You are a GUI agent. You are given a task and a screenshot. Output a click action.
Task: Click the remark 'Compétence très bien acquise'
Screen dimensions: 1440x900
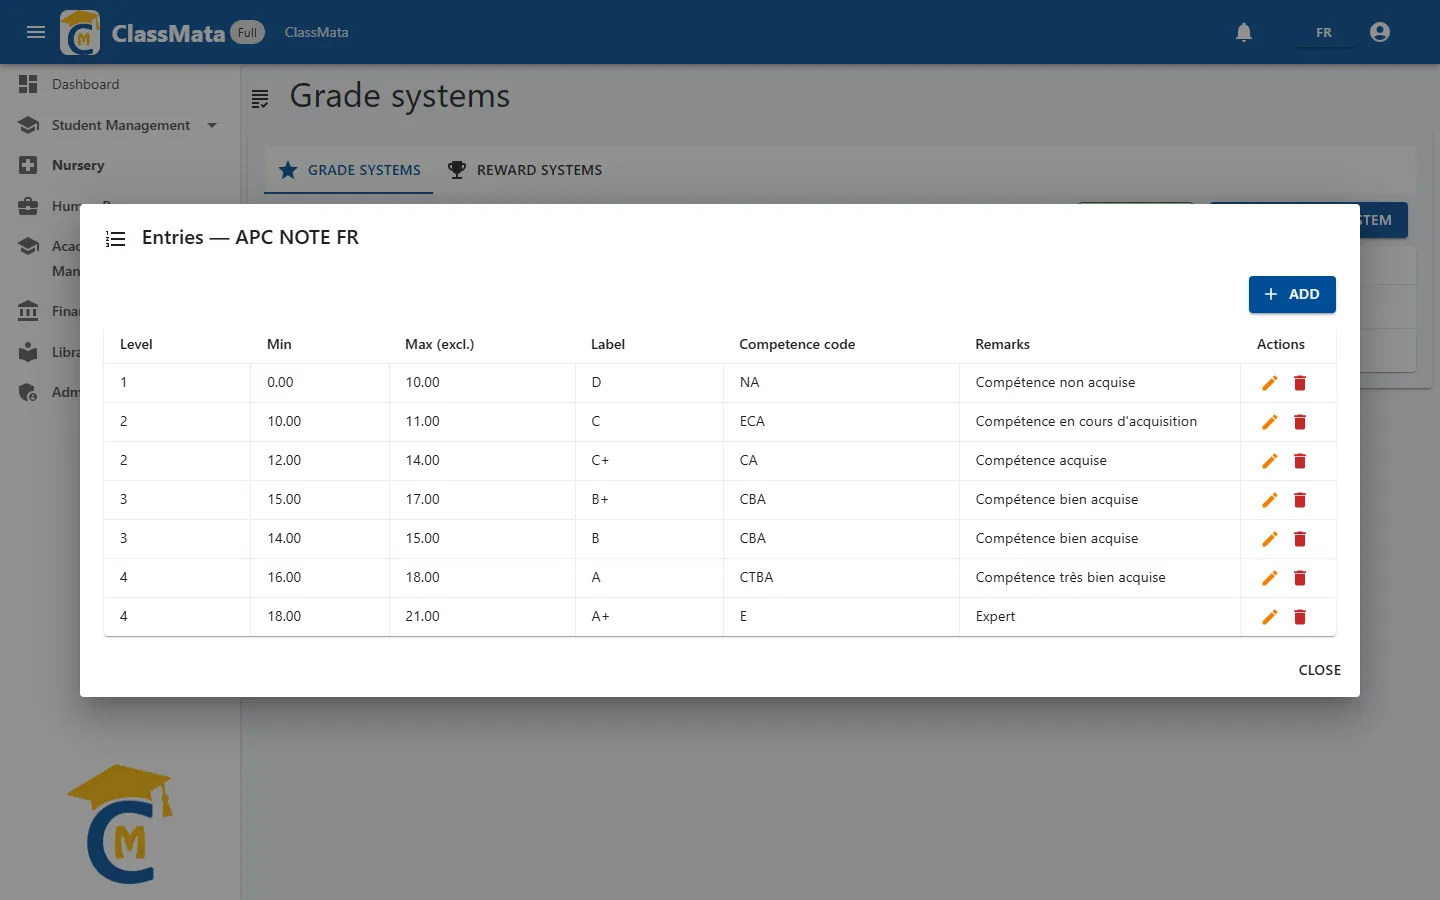coord(1070,577)
